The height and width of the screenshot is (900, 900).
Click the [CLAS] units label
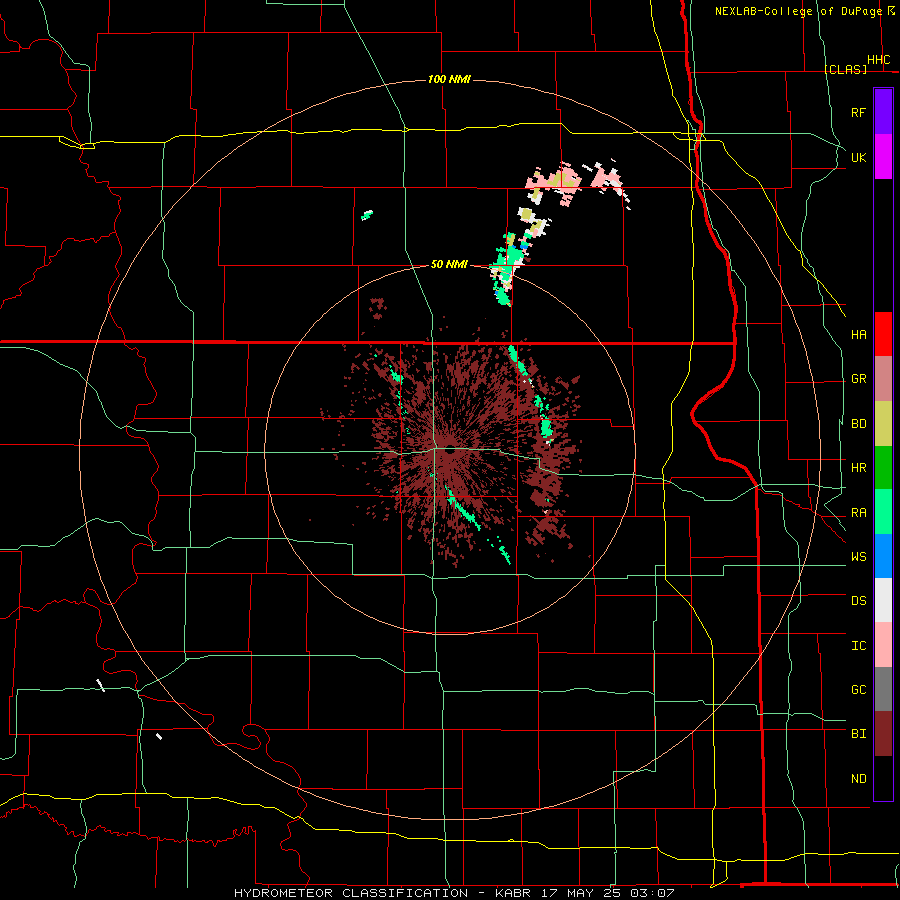click(x=845, y=69)
